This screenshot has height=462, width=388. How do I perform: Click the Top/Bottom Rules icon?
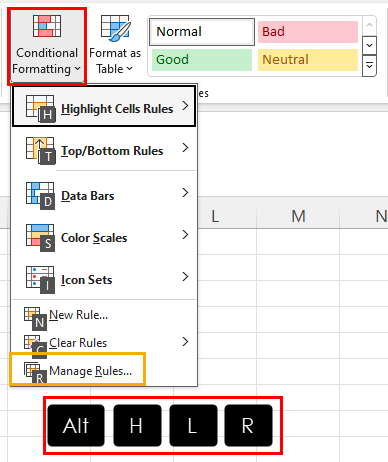41,151
